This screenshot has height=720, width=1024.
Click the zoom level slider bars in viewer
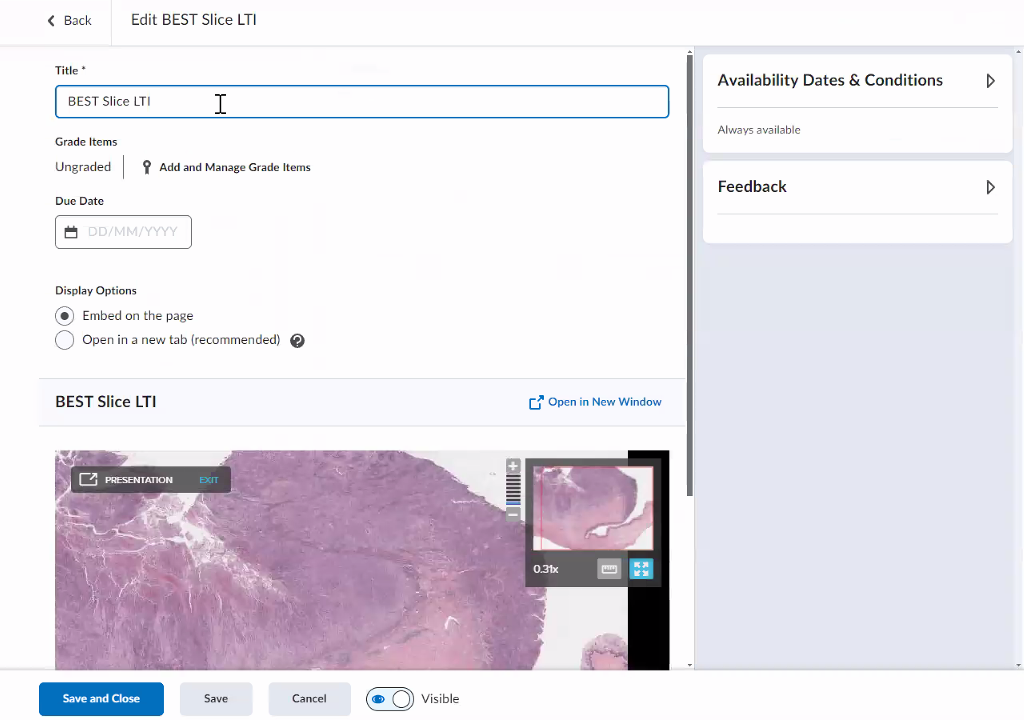[513, 490]
